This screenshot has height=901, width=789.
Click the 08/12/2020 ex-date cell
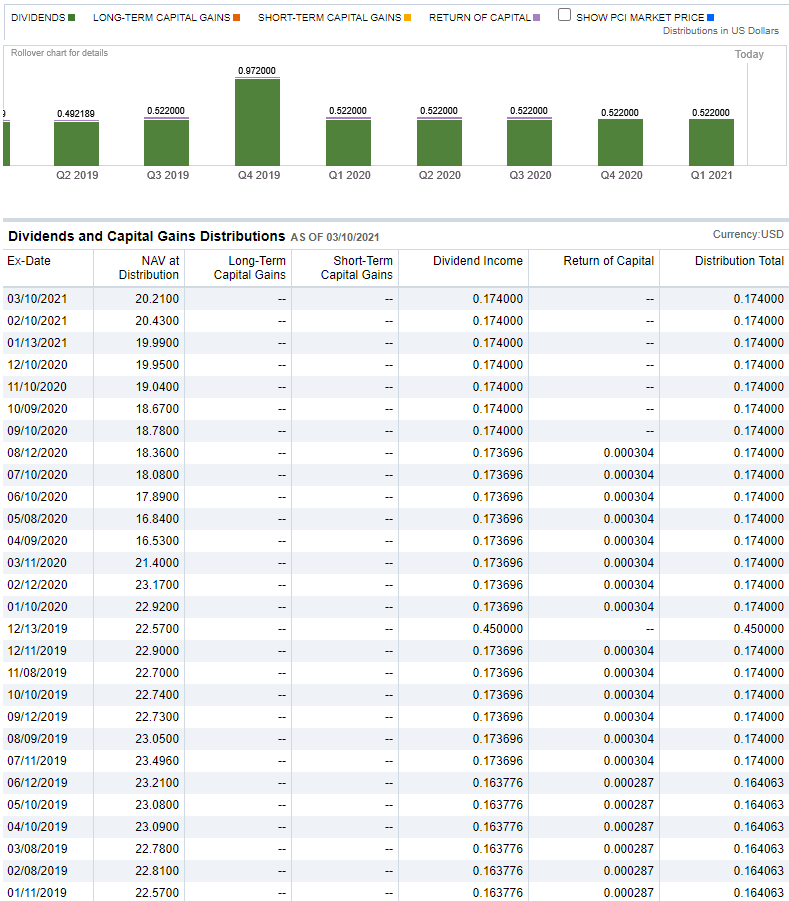coord(37,453)
